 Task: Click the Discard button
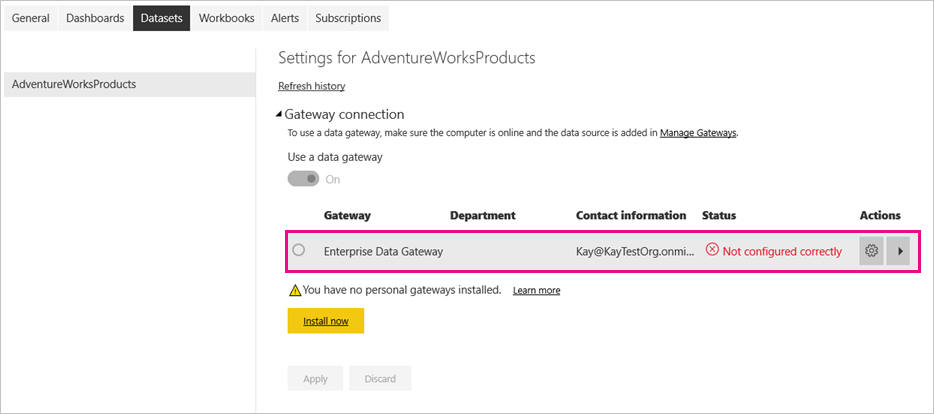click(x=380, y=378)
